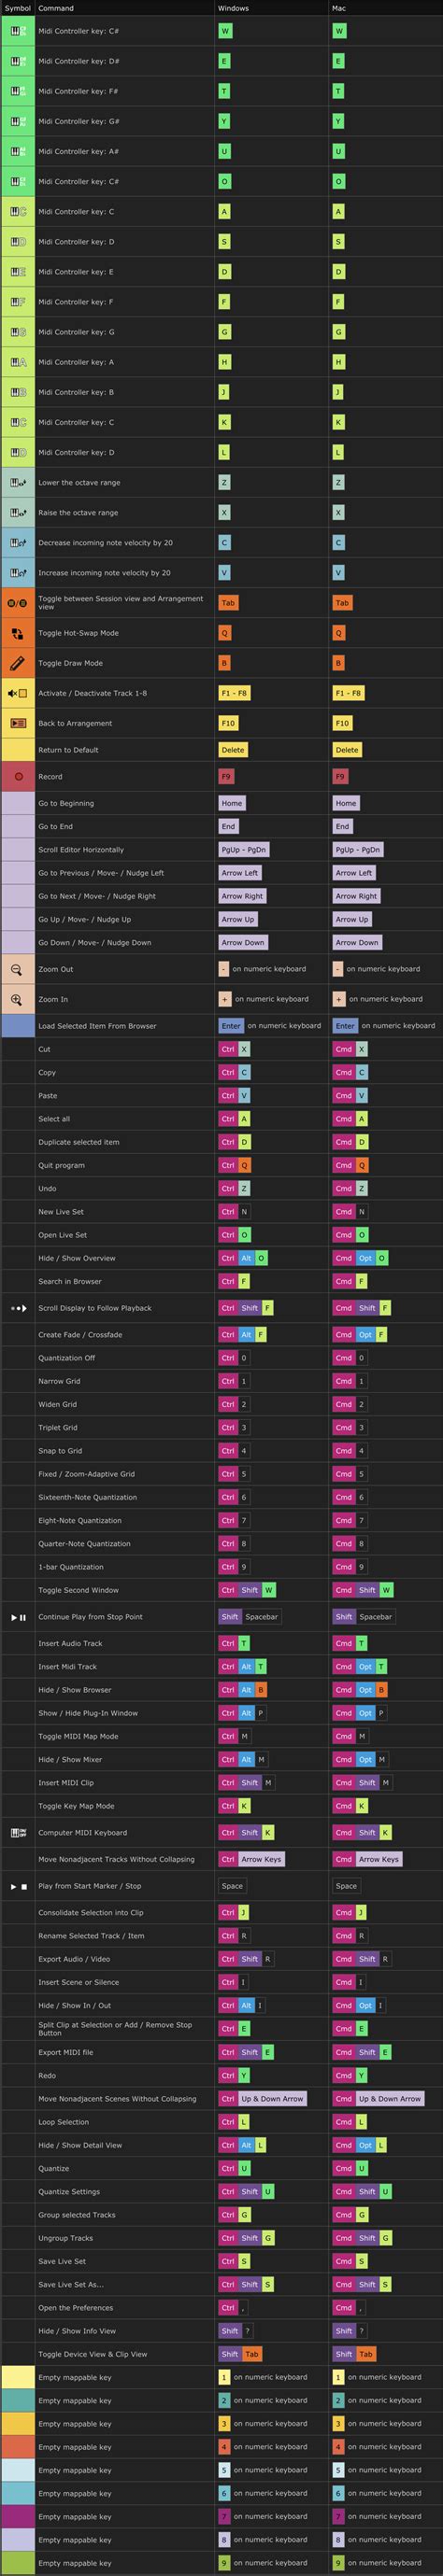Click the Windows Tab key for Session view toggle
The width and height of the screenshot is (443, 2576).
point(228,603)
